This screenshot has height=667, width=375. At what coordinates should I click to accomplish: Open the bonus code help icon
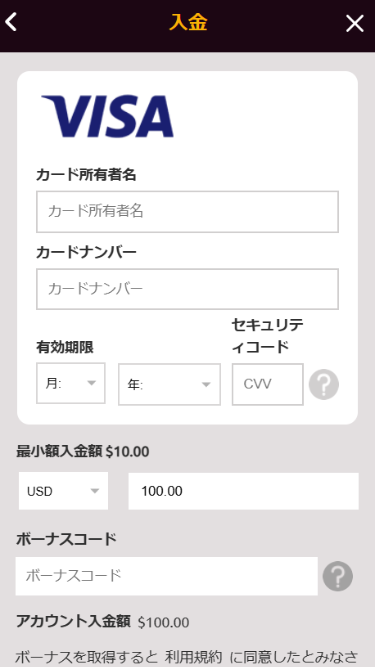(338, 576)
